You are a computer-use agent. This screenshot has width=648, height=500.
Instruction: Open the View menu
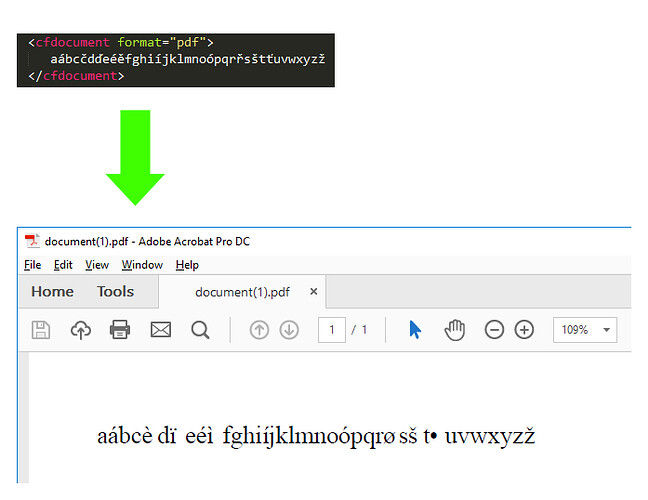click(97, 265)
